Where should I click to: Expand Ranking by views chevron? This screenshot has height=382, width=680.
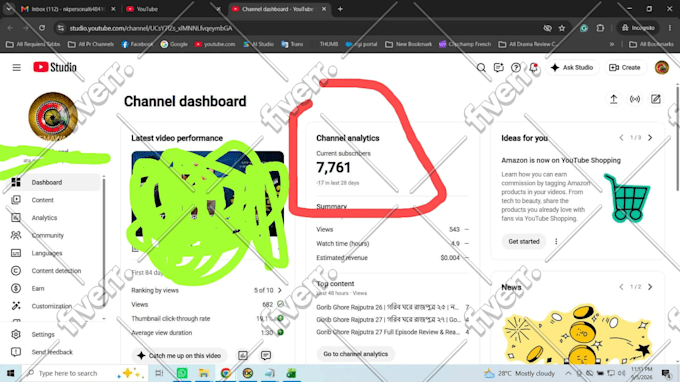(x=280, y=291)
